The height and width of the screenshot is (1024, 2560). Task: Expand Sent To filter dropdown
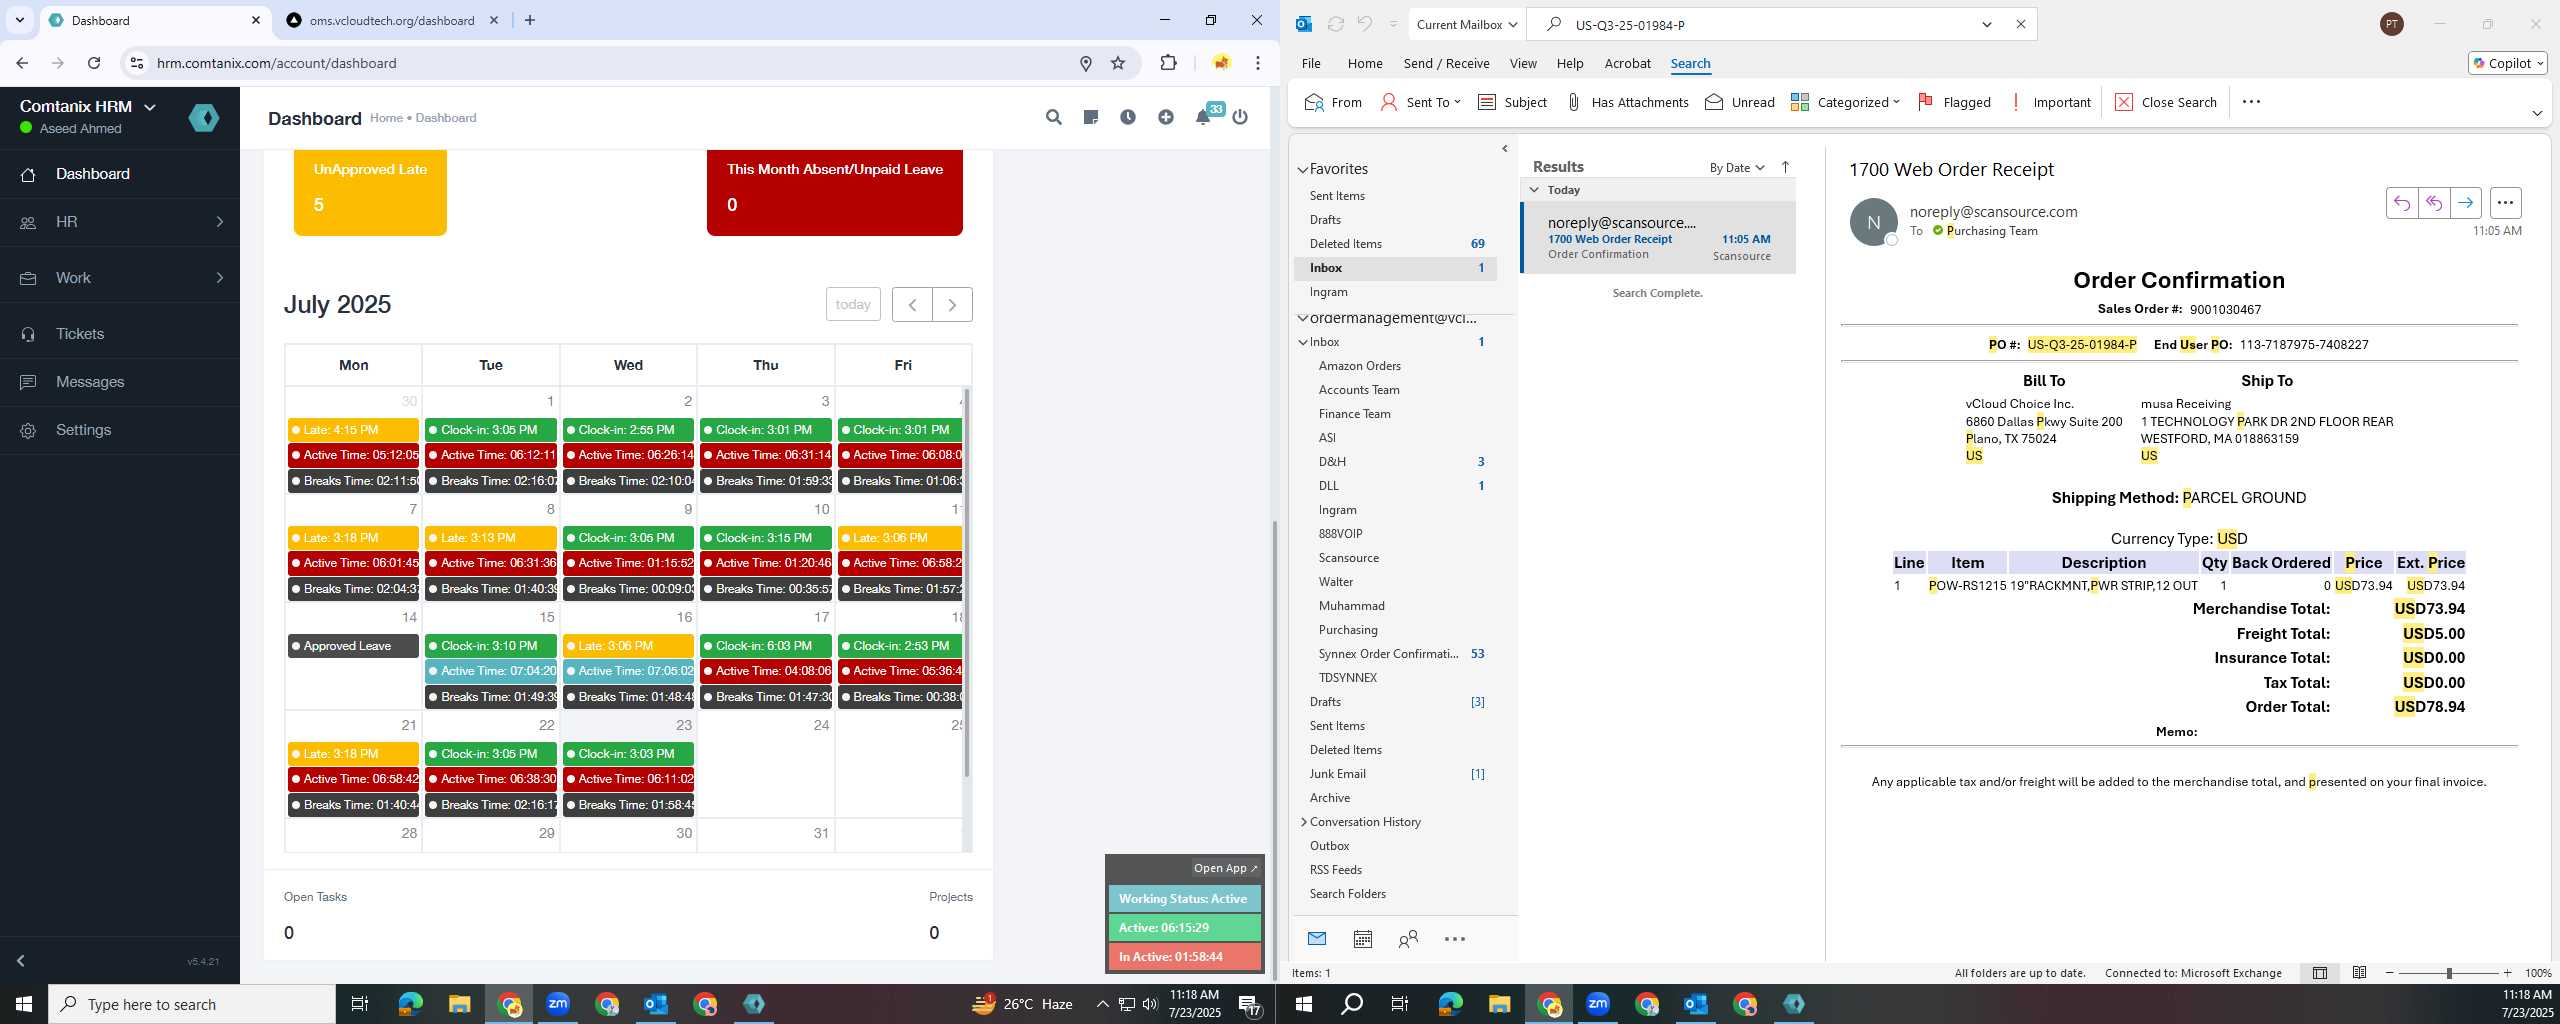pyautogui.click(x=1420, y=102)
